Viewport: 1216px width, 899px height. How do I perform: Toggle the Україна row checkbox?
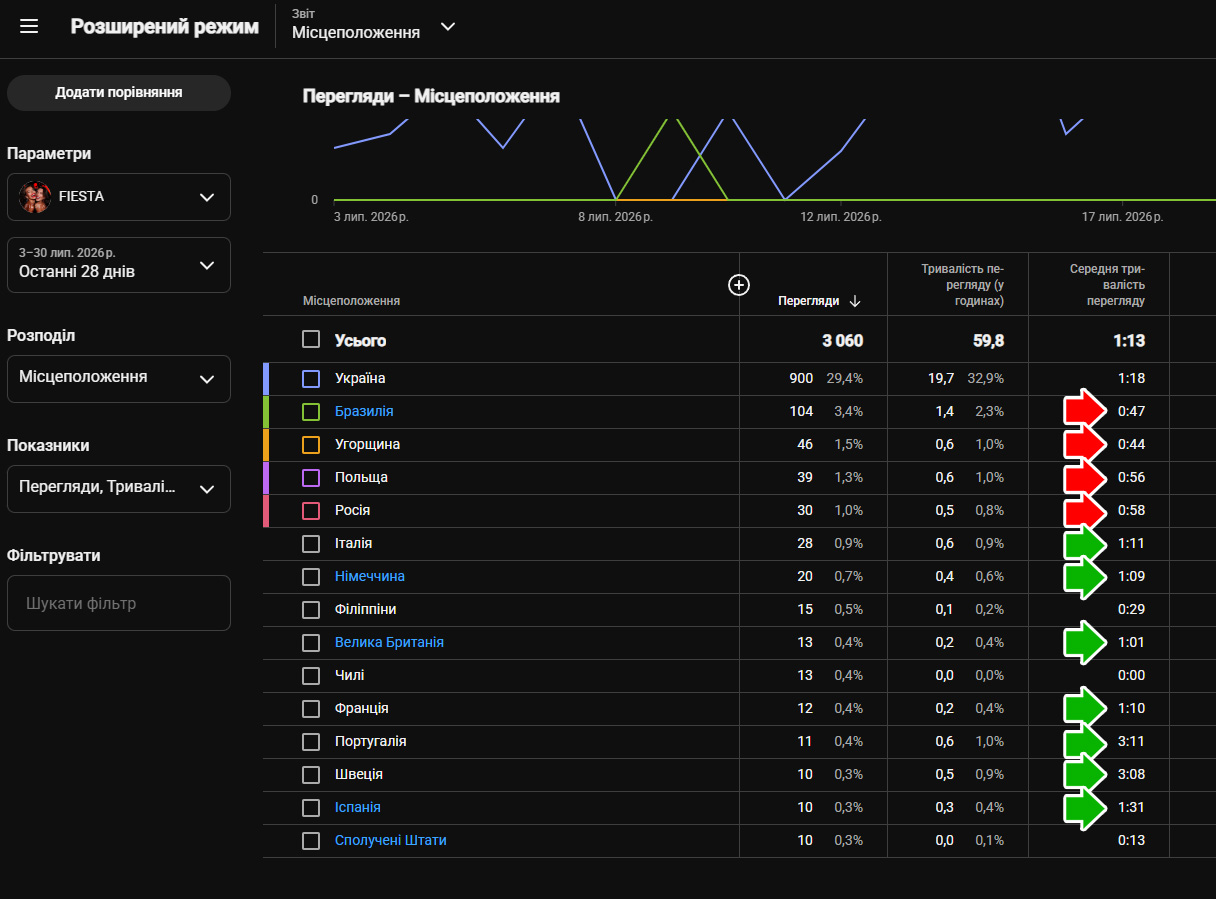click(x=311, y=379)
